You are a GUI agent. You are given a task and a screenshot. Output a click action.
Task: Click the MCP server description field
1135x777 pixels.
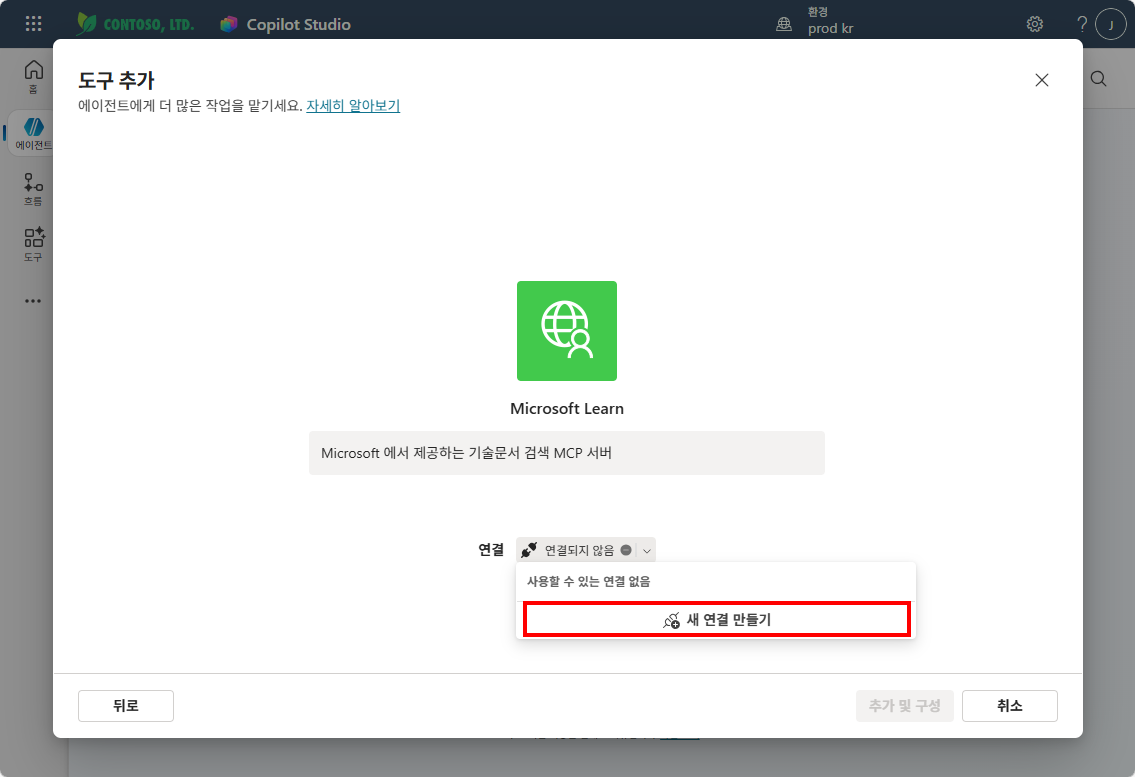(x=567, y=453)
